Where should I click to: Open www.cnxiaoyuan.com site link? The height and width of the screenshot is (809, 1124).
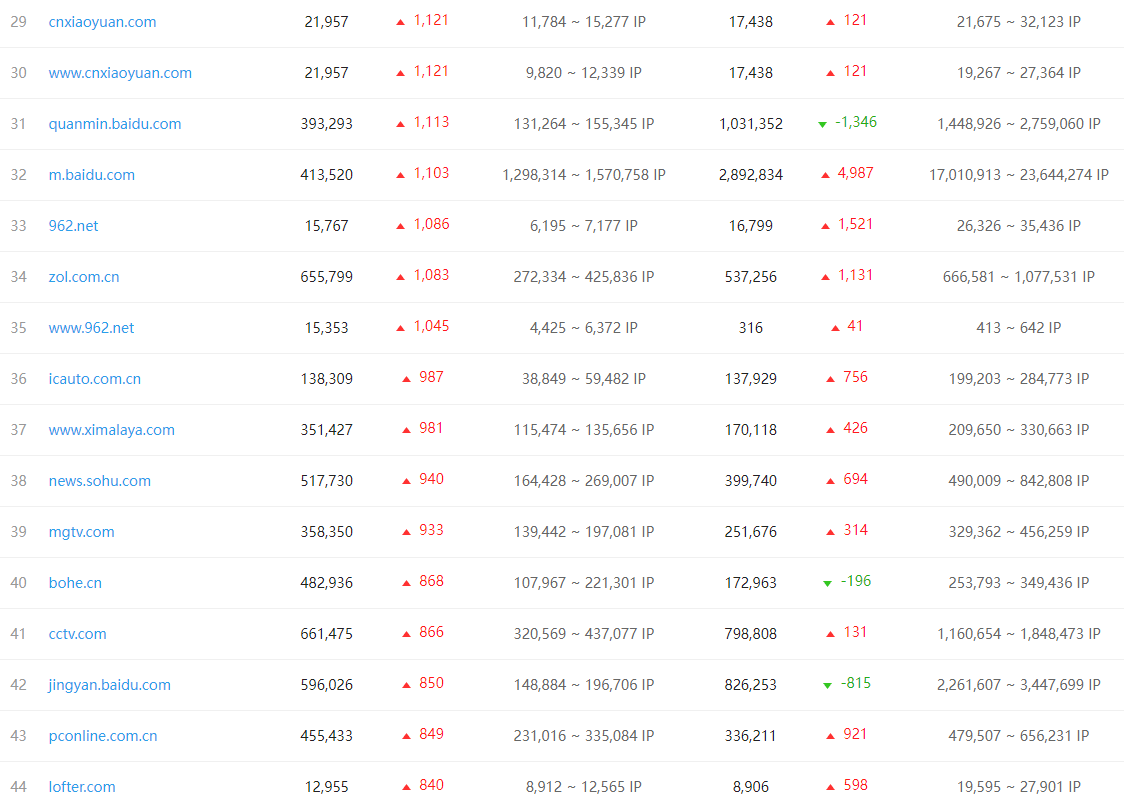120,73
